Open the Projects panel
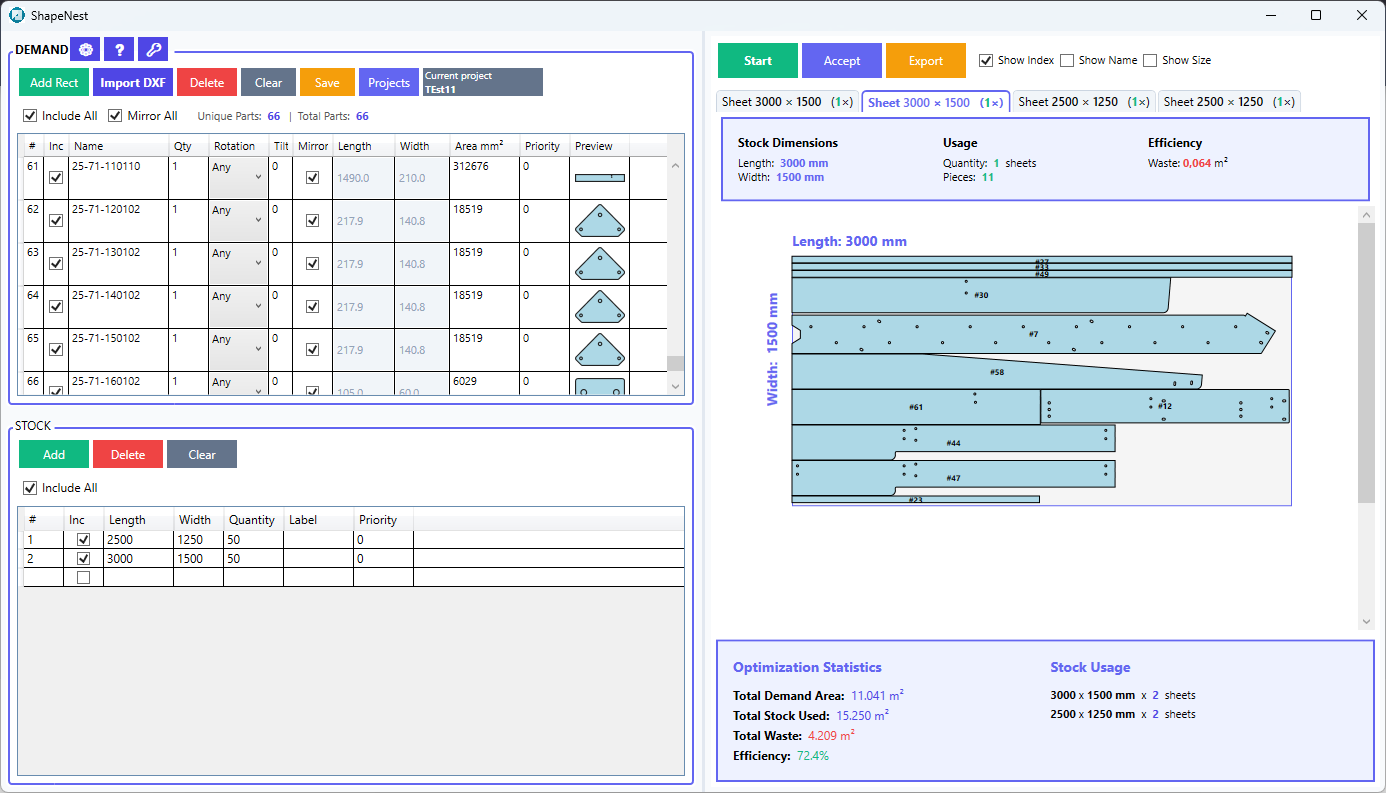 pyautogui.click(x=389, y=81)
